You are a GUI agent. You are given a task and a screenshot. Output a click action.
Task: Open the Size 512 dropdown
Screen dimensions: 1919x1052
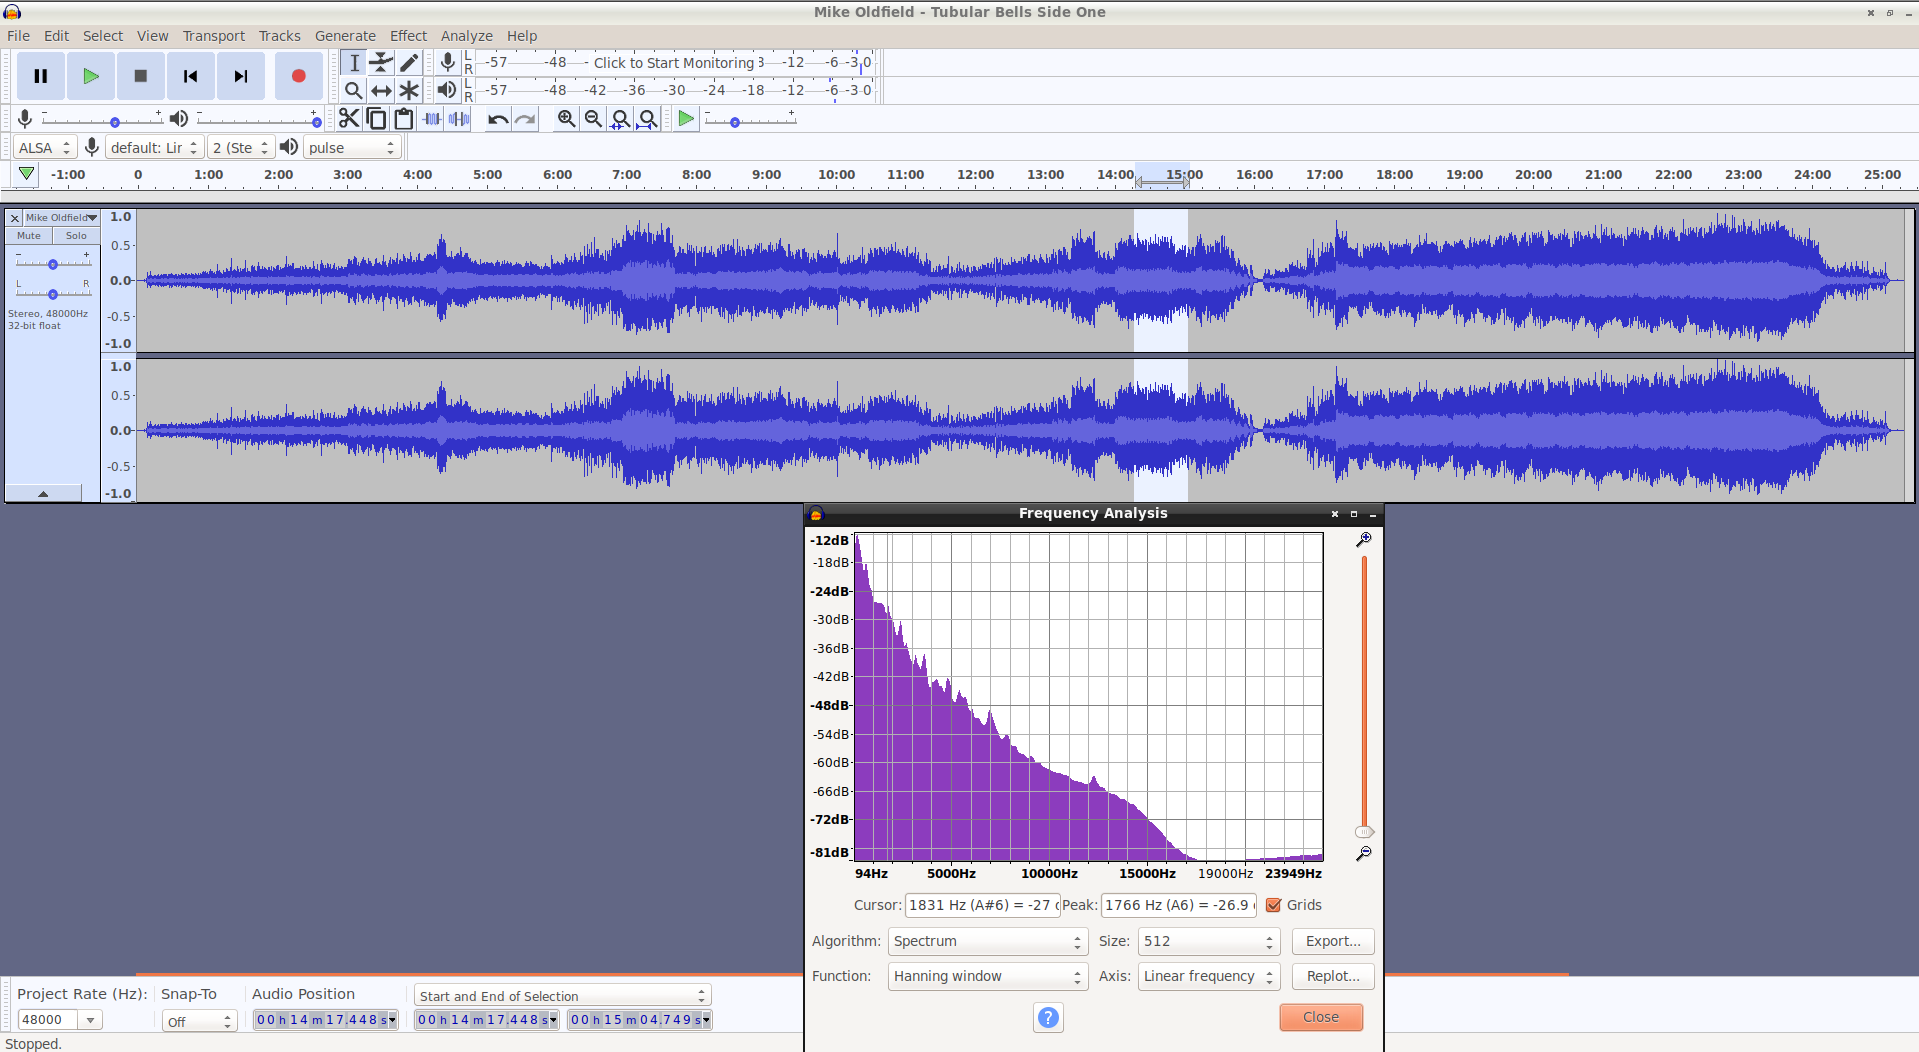coord(1209,941)
